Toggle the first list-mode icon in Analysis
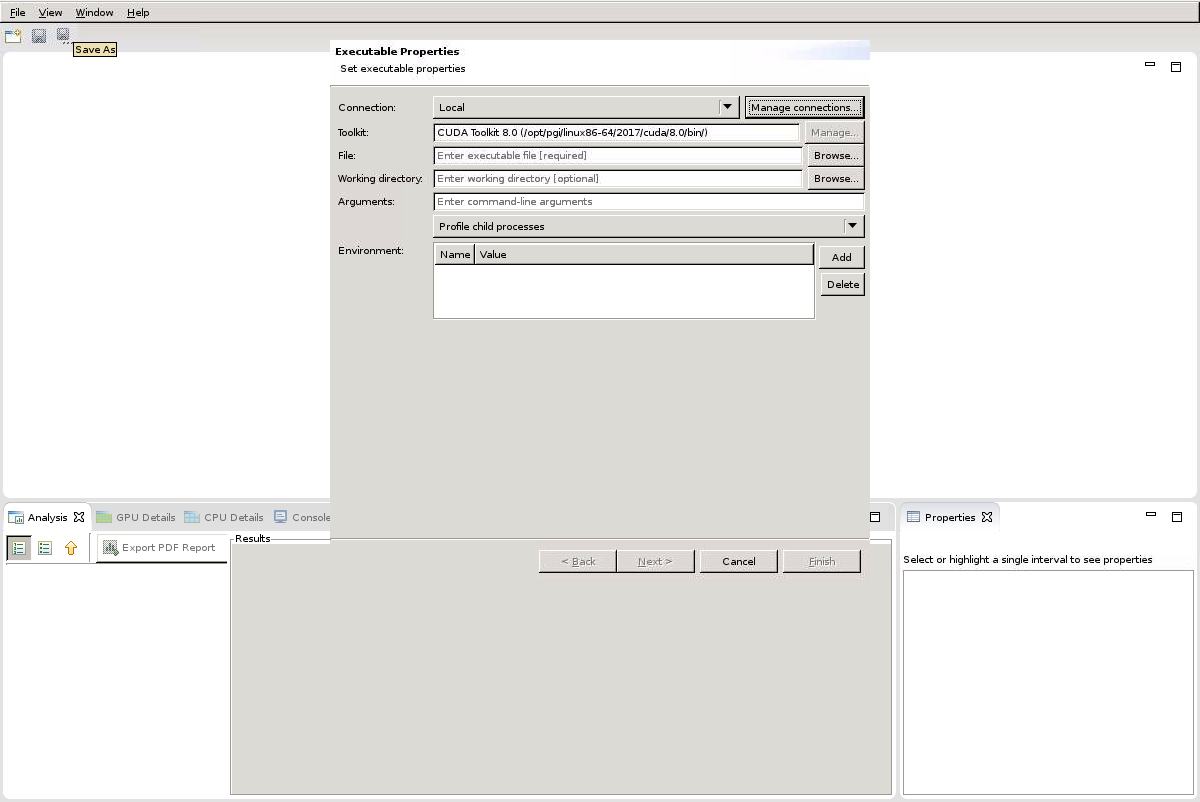Screen dimensions: 1200x802 pyautogui.click(x=19, y=548)
